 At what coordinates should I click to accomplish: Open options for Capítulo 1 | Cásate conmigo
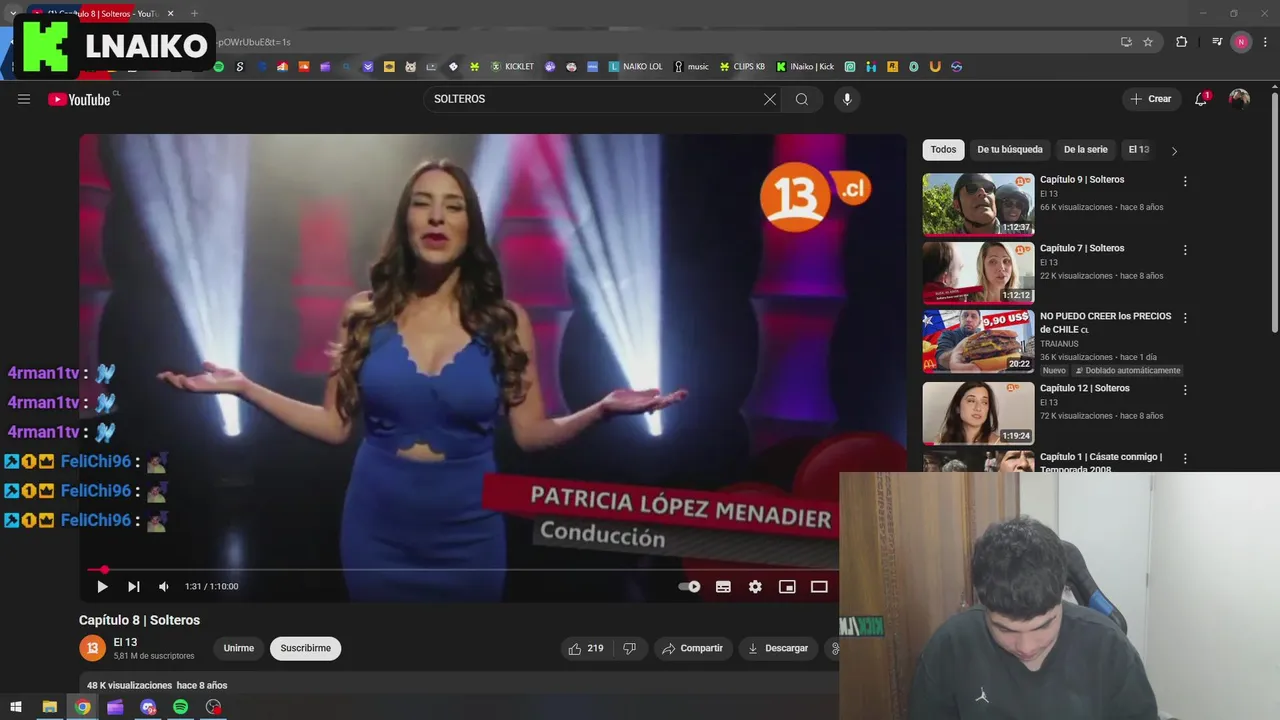(1185, 459)
